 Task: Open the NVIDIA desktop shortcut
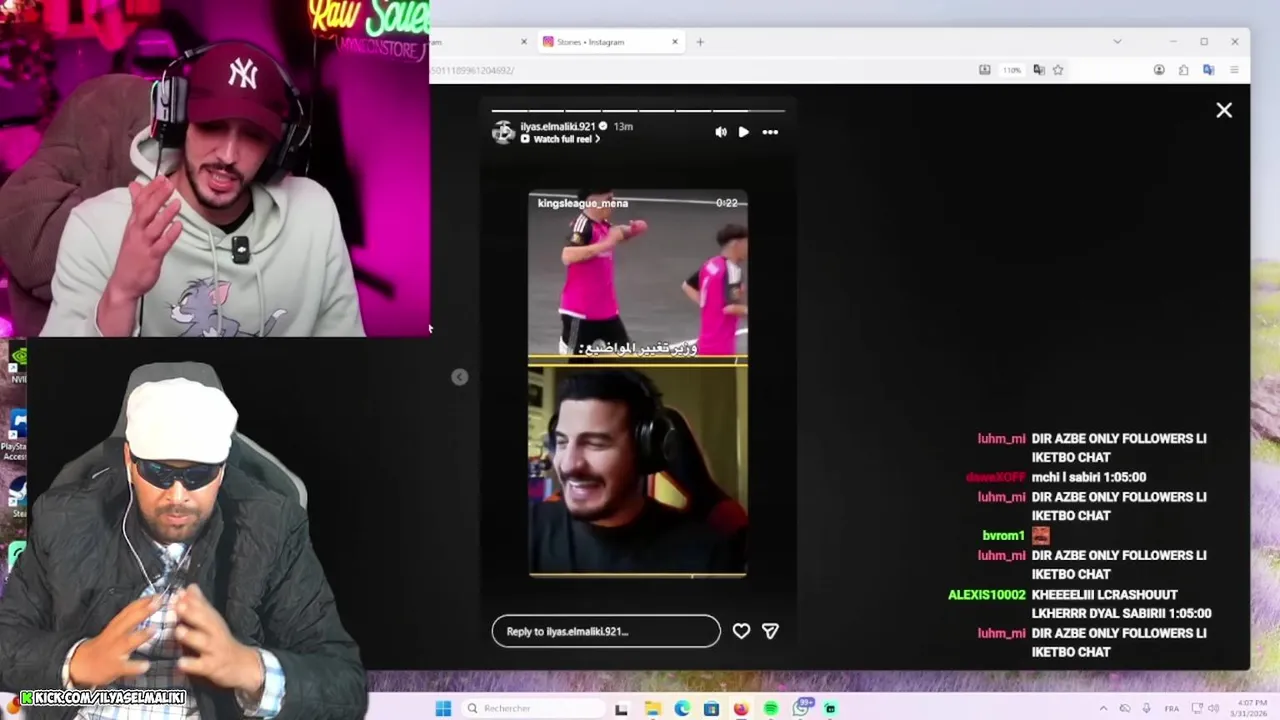point(18,363)
